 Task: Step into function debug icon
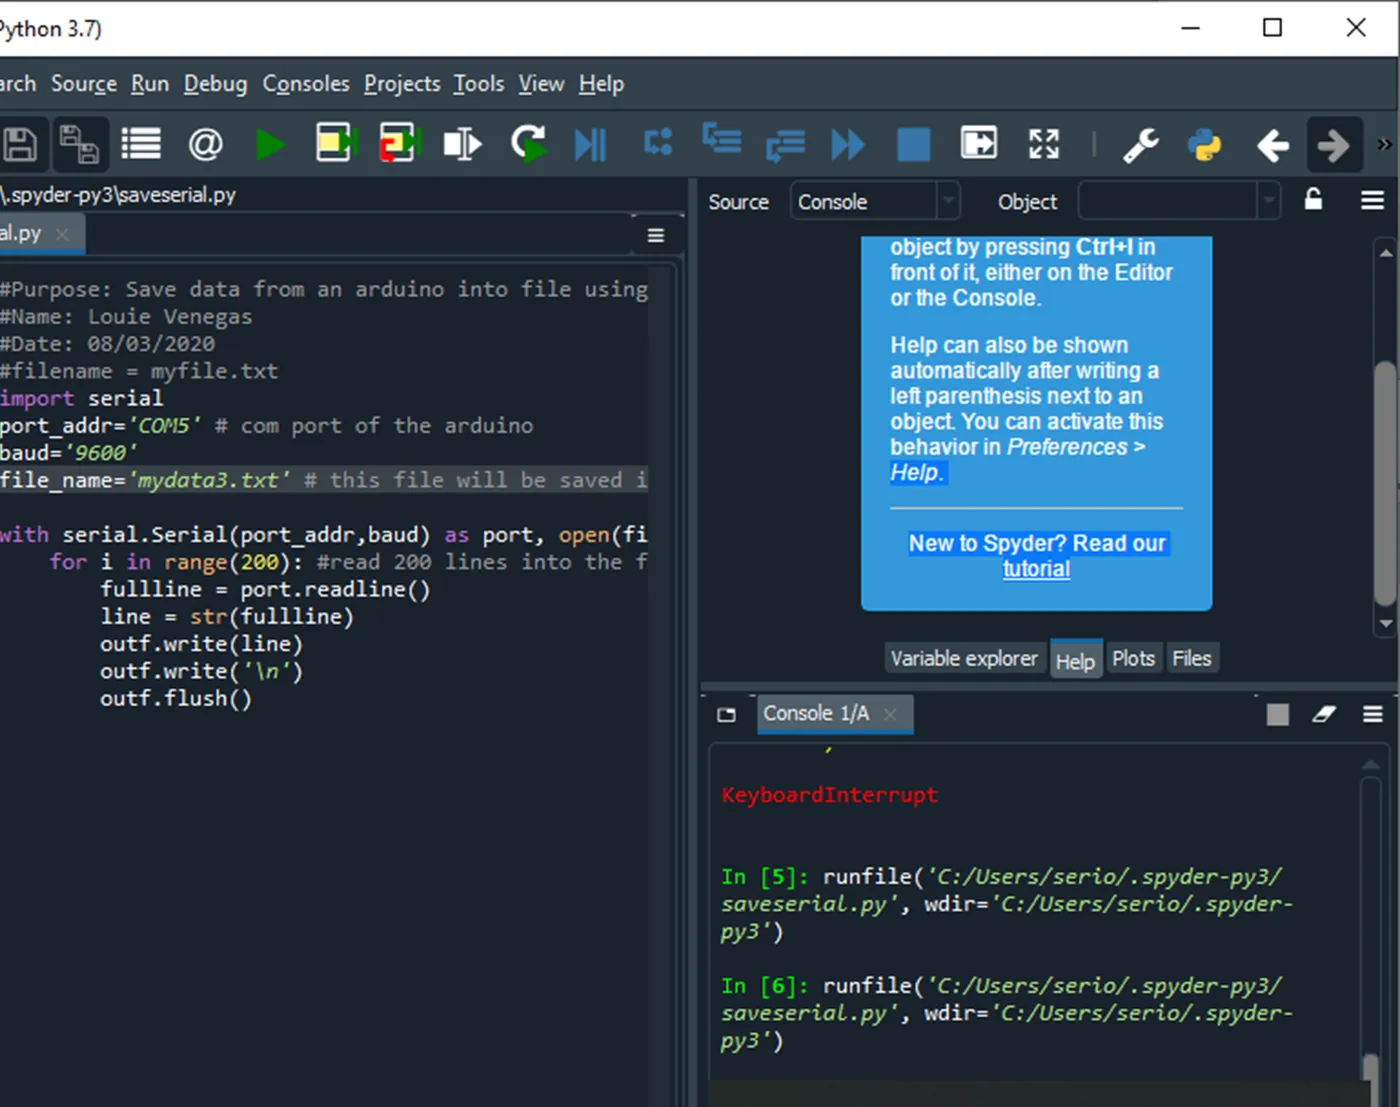[721, 140]
